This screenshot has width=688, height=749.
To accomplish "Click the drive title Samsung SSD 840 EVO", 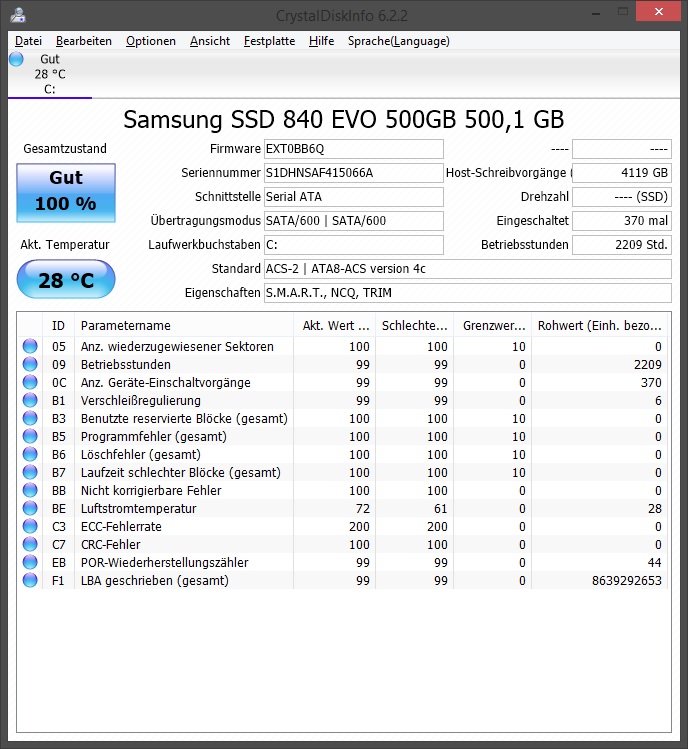I will point(344,119).
